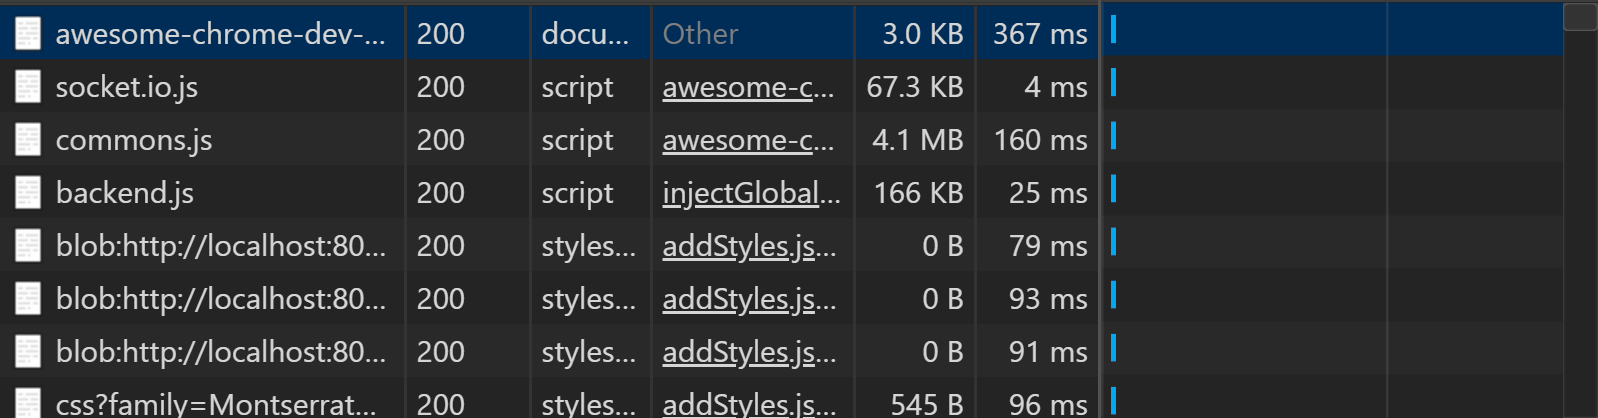
Task: Click waterfall bar of commons.js row
Action: click(x=1113, y=137)
